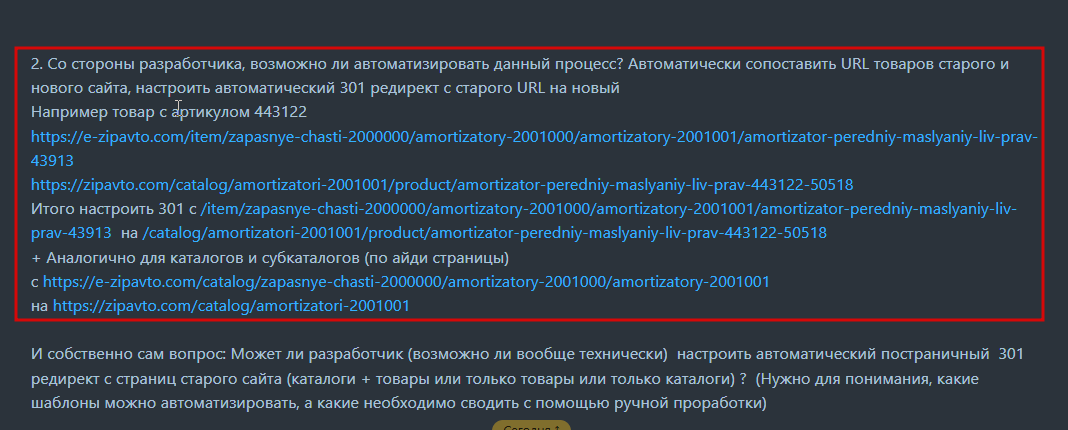Click the '+ Аналогично для каталогов' line

point(270,258)
